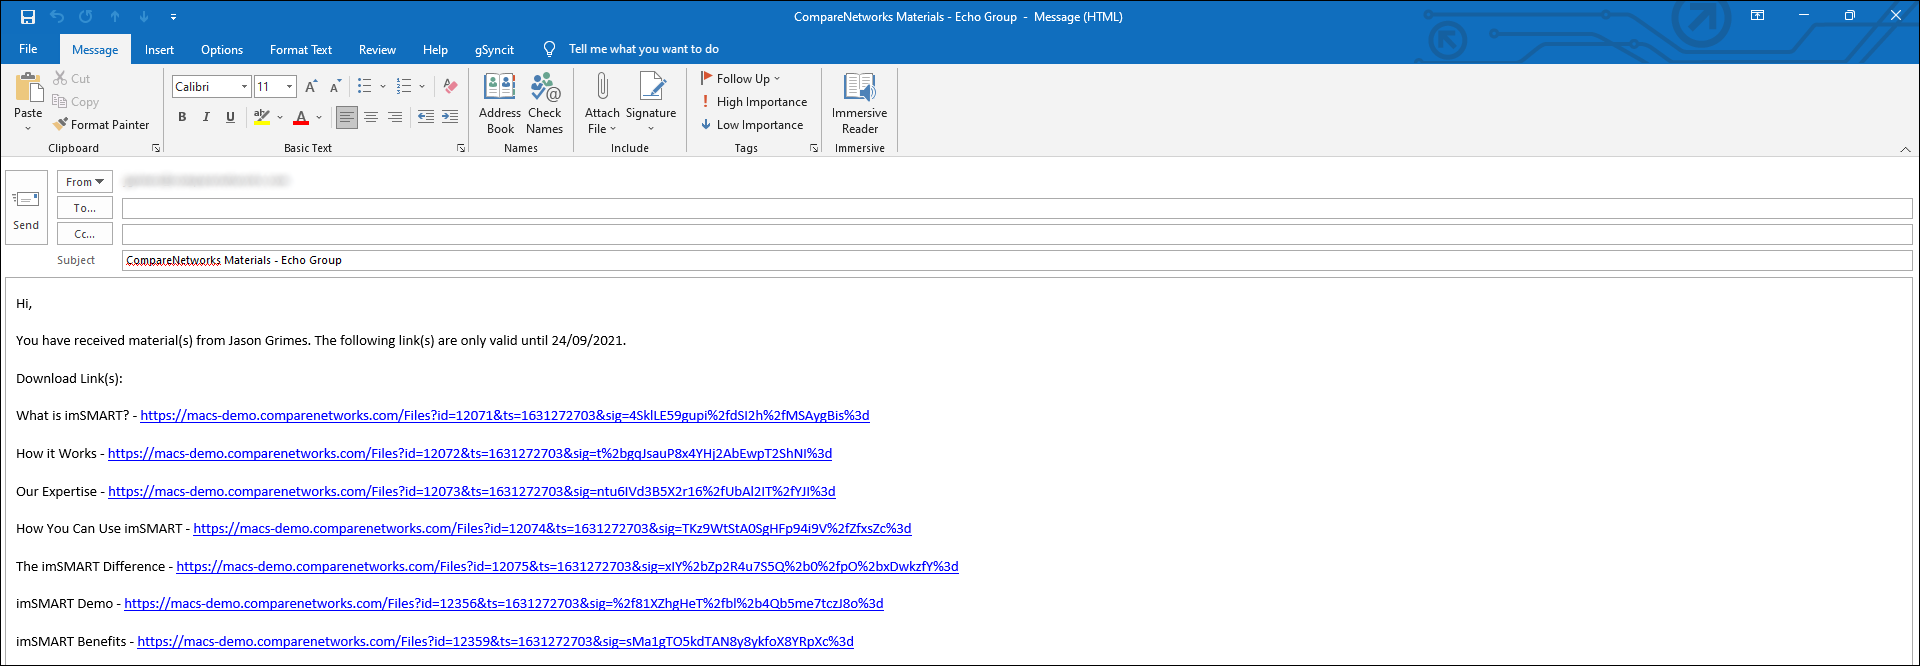1920x666 pixels.
Task: Toggle High Importance tag
Action: [755, 102]
